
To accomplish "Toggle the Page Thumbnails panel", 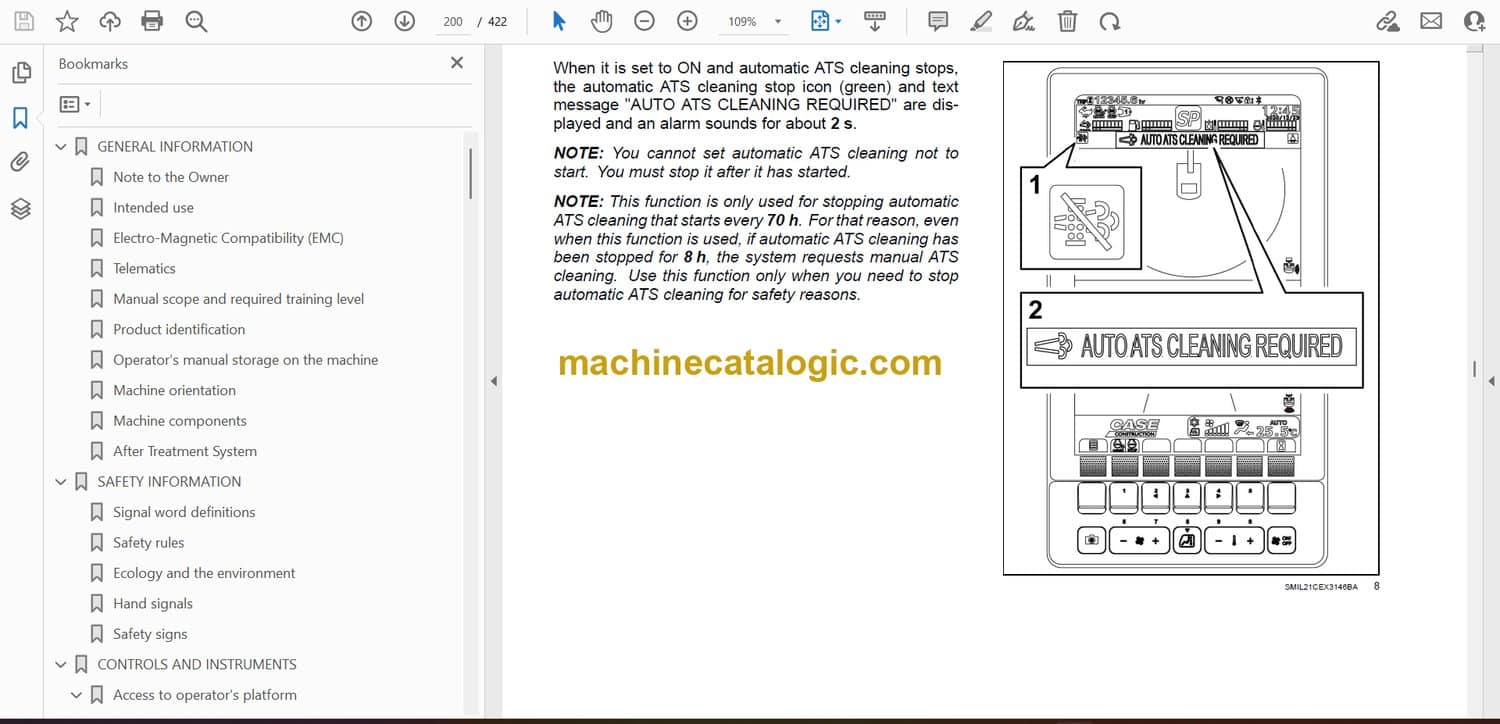I will click(x=20, y=73).
